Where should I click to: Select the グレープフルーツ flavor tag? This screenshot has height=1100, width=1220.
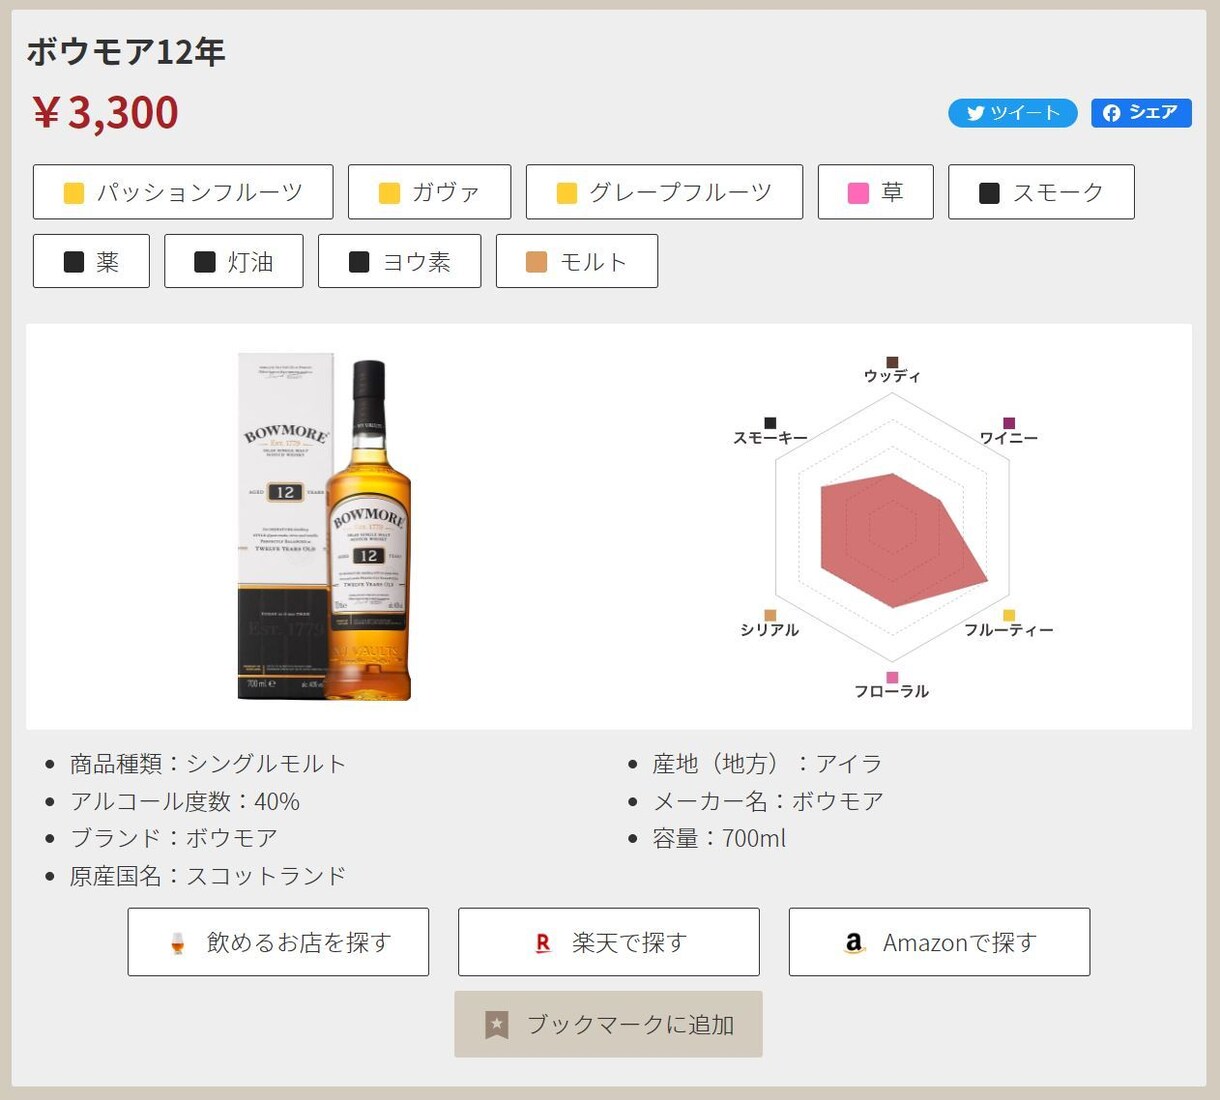click(664, 192)
